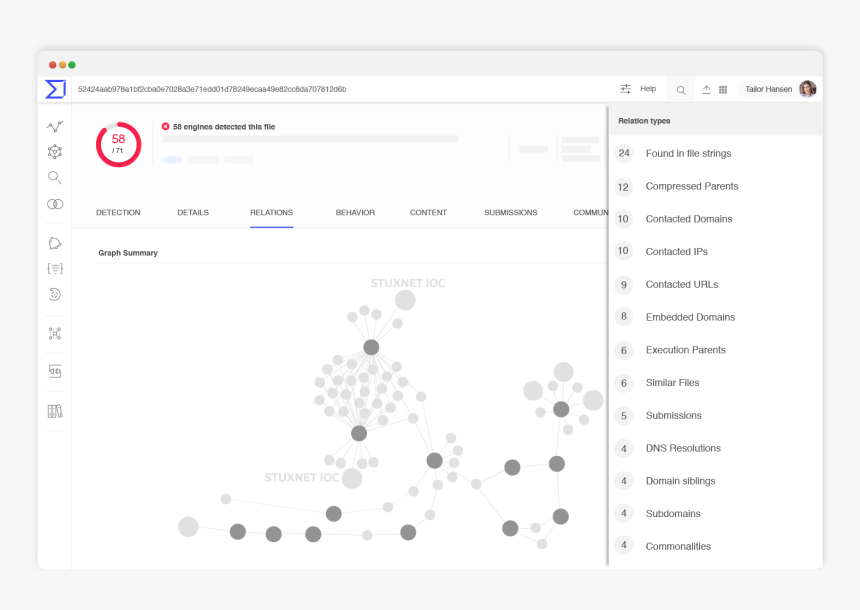The image size is (860, 610).
Task: Select the curly braces rules icon
Action: (55, 268)
